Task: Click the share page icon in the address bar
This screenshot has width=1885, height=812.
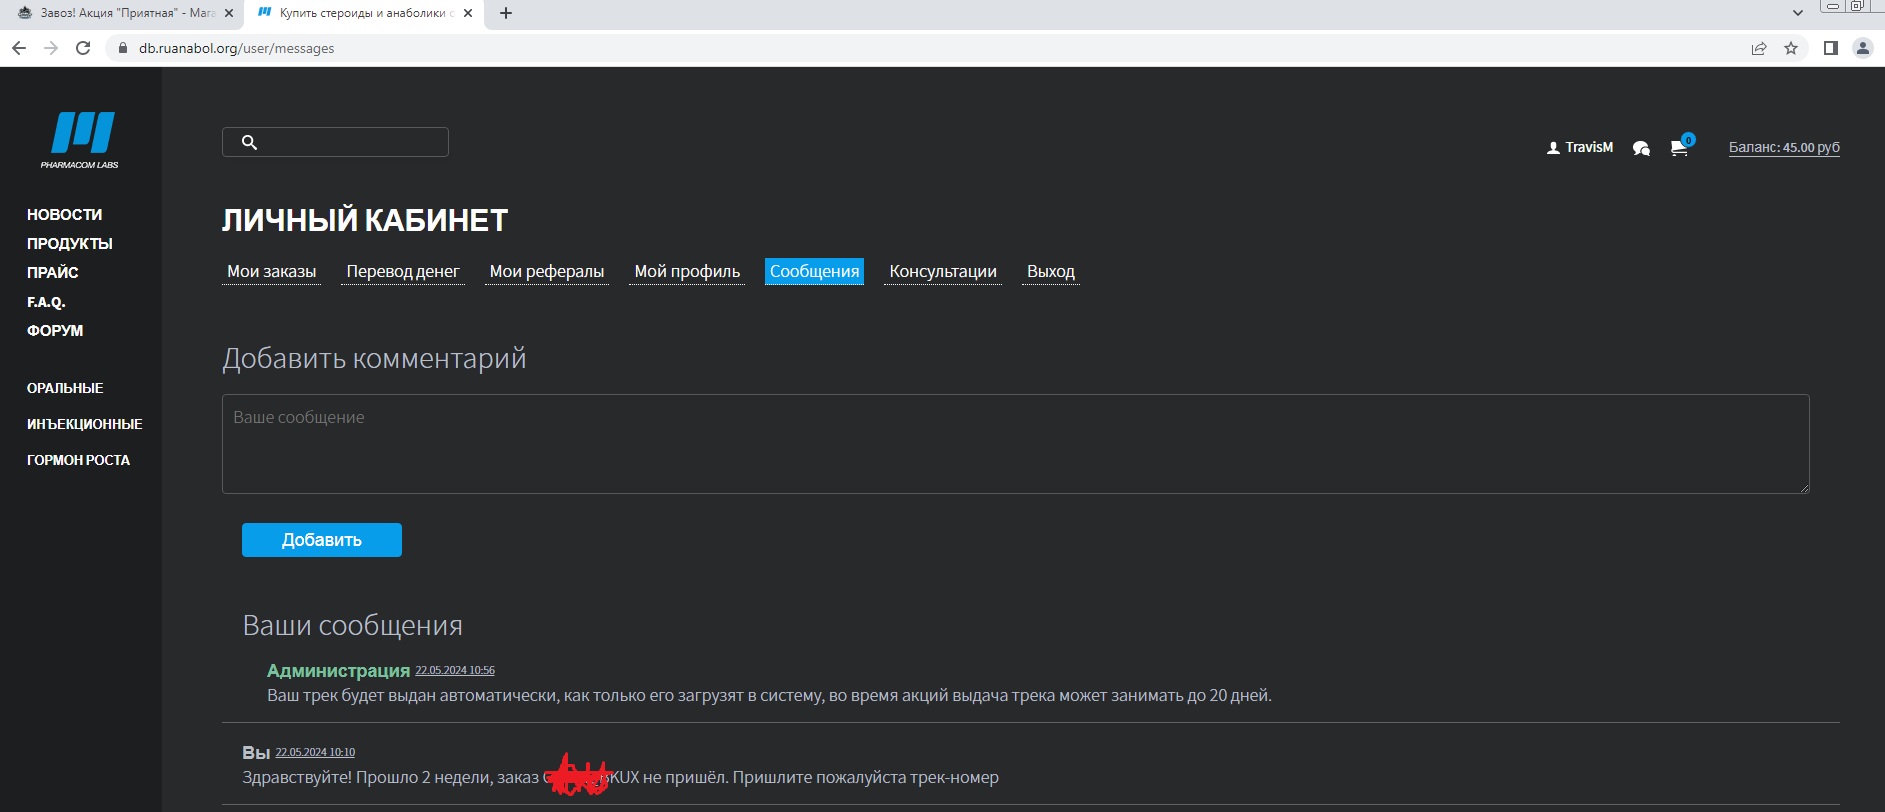Action: [1758, 48]
